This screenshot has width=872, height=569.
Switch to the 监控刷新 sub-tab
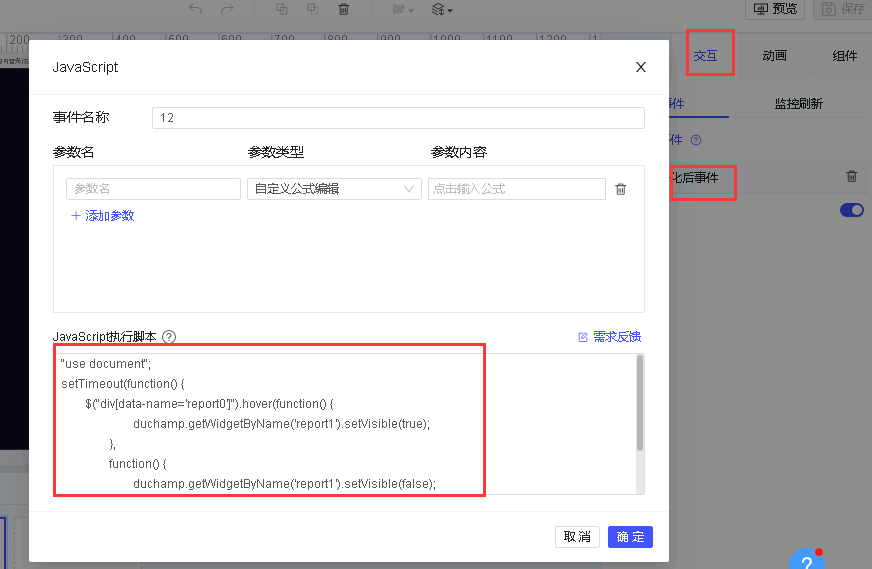tap(799, 104)
